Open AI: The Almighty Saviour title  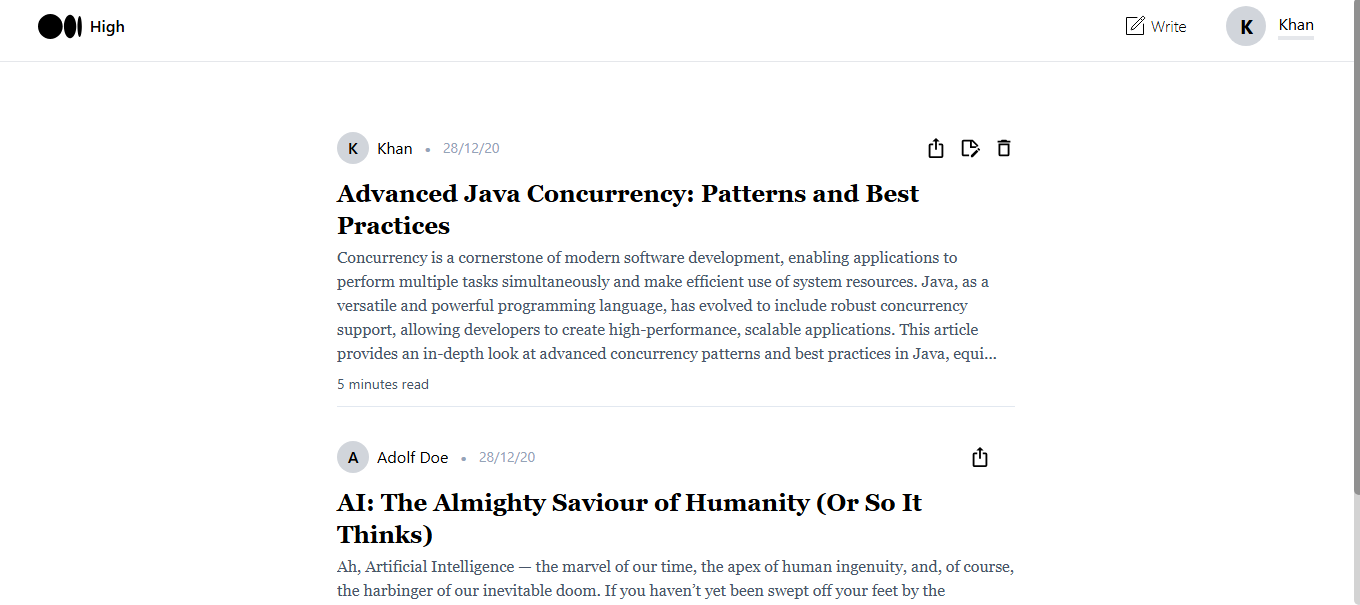click(x=630, y=518)
